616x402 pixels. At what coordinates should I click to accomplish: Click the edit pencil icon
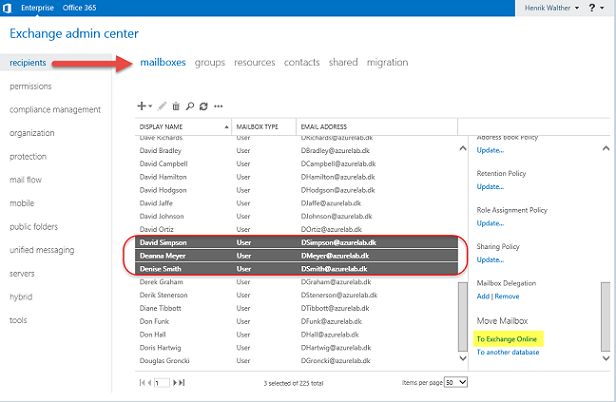coord(162,106)
